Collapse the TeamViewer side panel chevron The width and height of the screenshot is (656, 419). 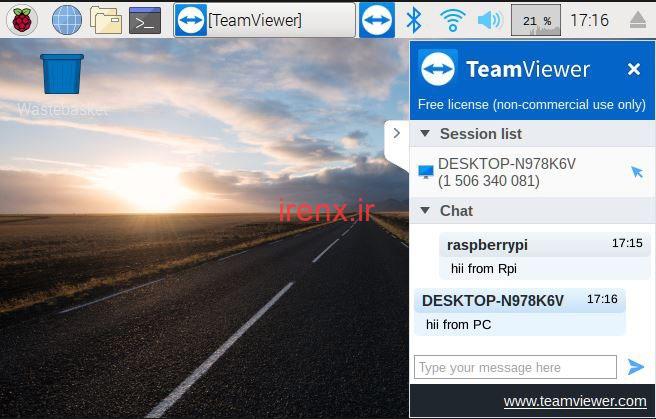396,133
